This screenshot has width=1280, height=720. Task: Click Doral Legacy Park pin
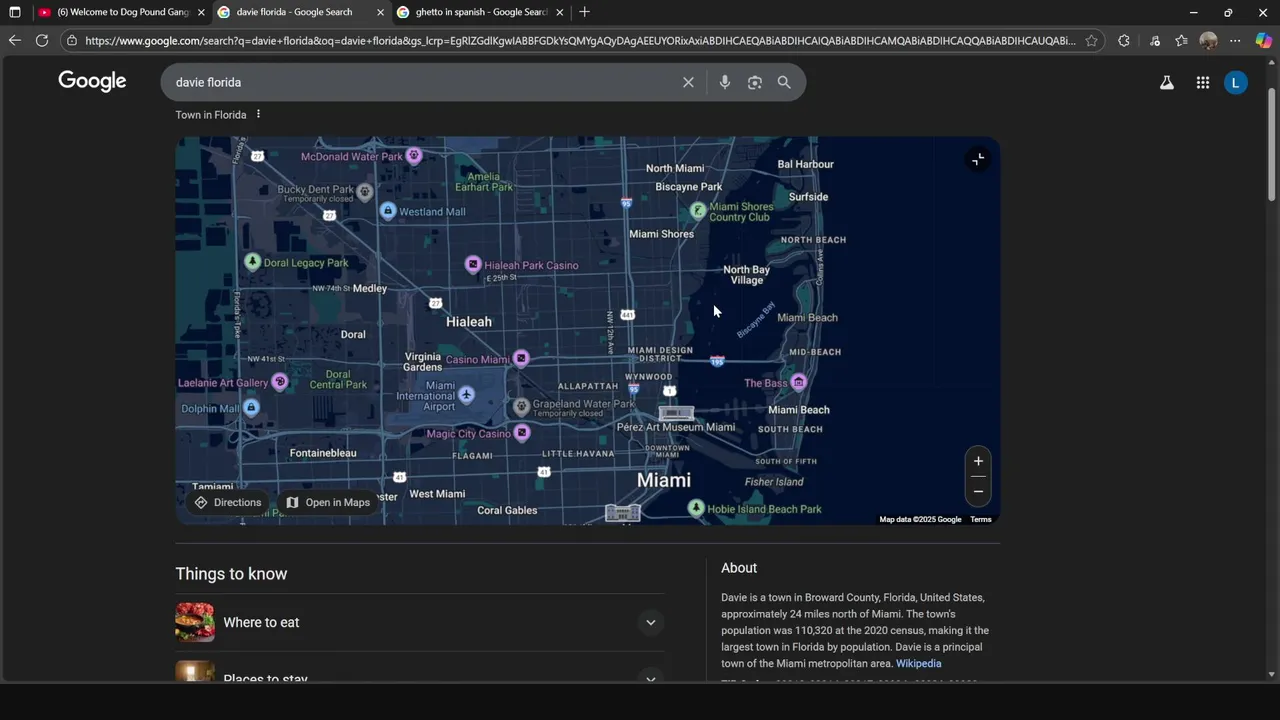point(253,262)
